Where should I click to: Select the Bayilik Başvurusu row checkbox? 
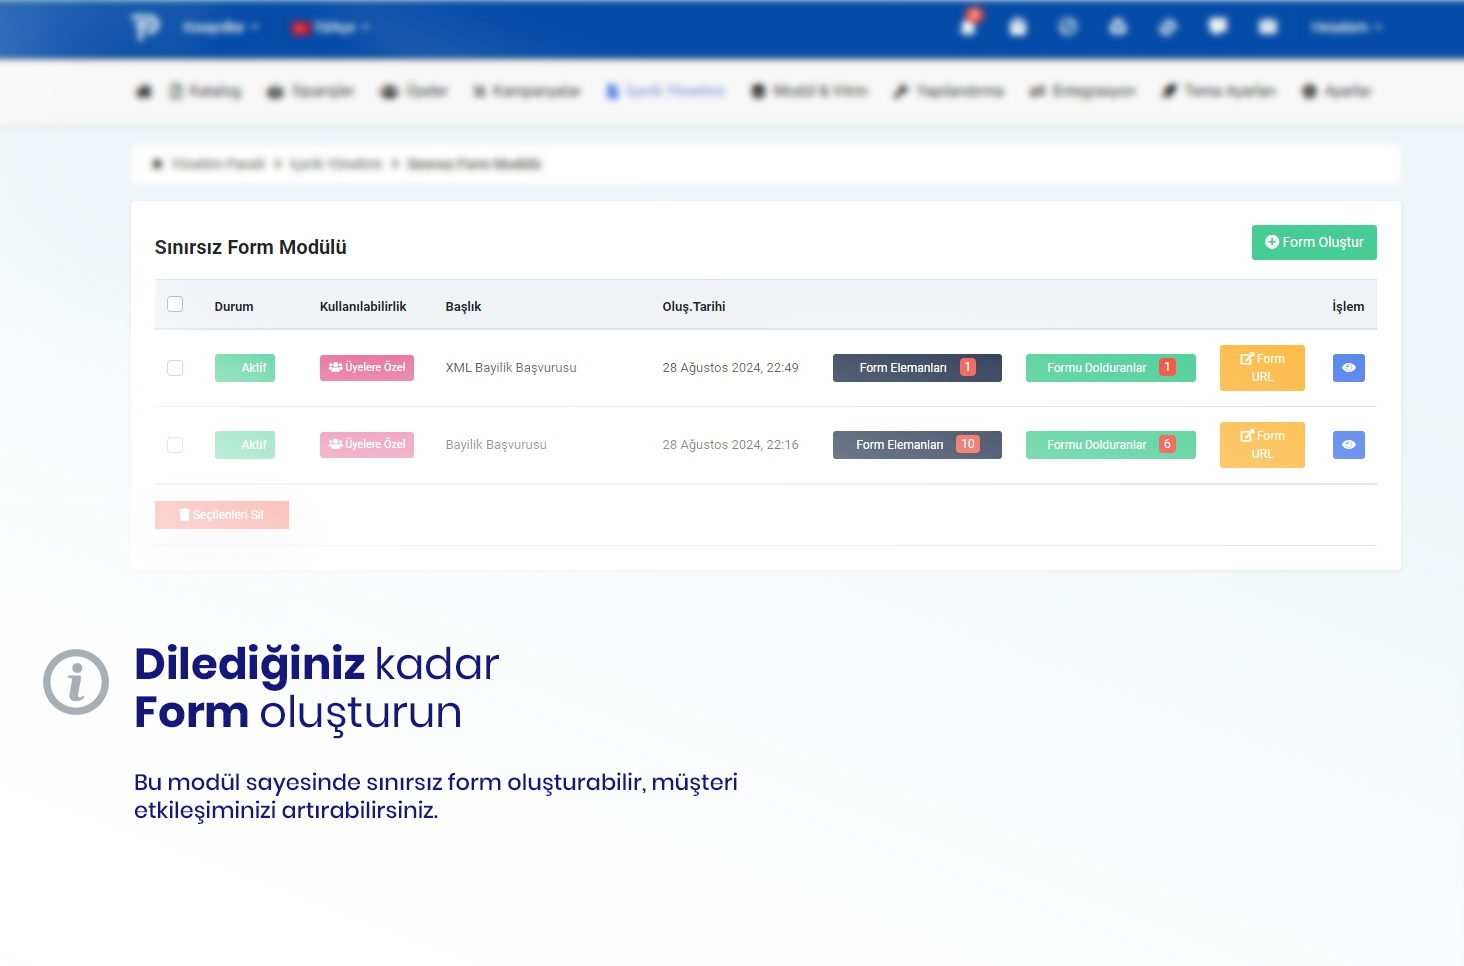tap(175, 445)
